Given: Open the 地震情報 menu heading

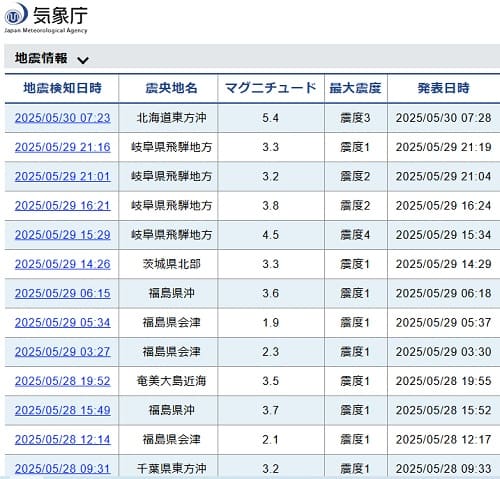Looking at the screenshot, I should point(41,58).
